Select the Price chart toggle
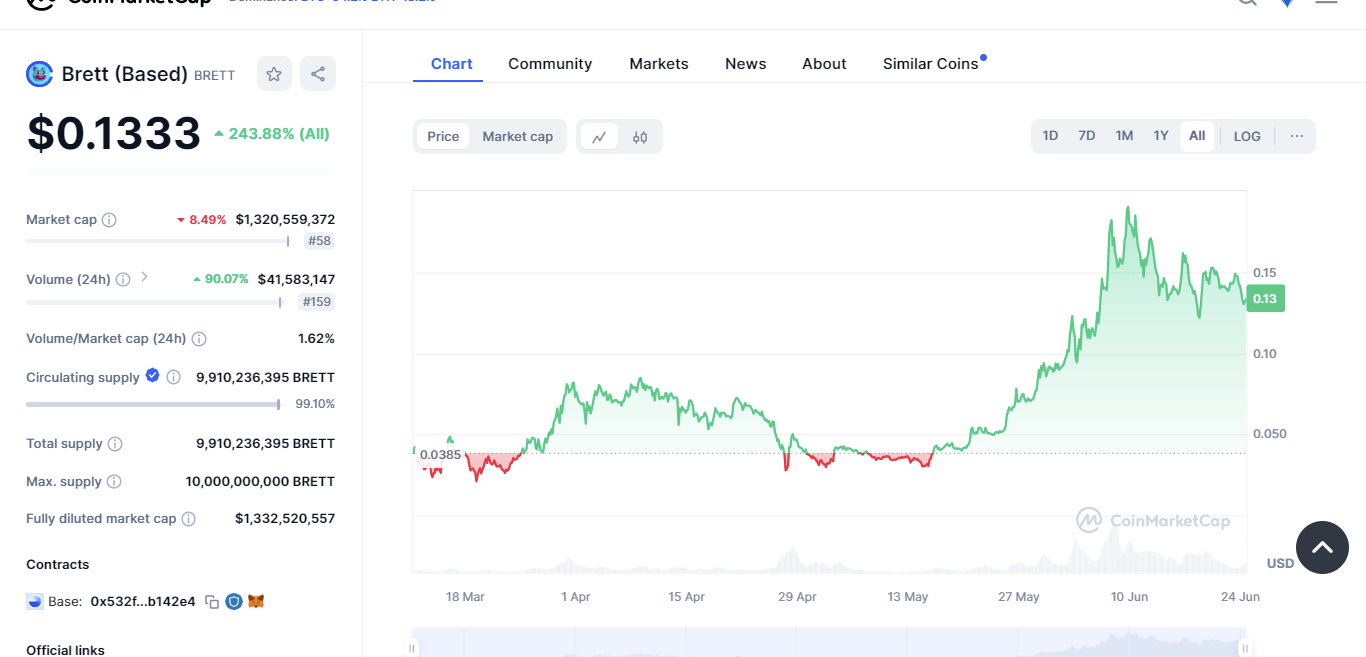1366x657 pixels. (x=443, y=137)
